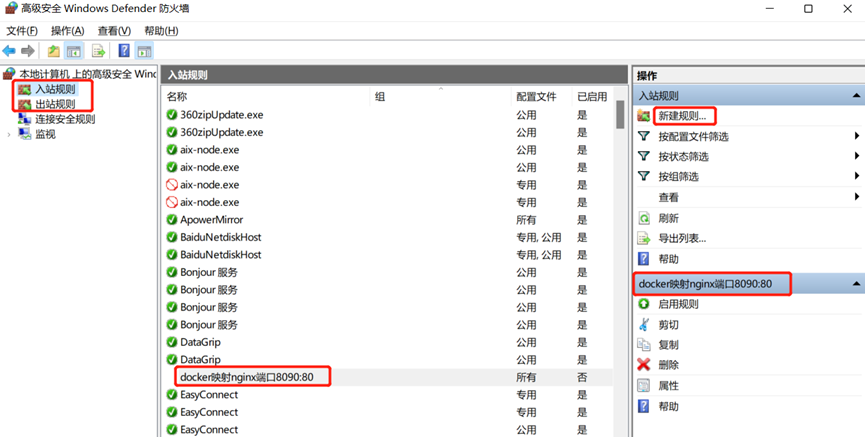Image resolution: width=865 pixels, height=437 pixels.
Task: Open the 按状态筛选 submenu arrow
Action: [857, 156]
